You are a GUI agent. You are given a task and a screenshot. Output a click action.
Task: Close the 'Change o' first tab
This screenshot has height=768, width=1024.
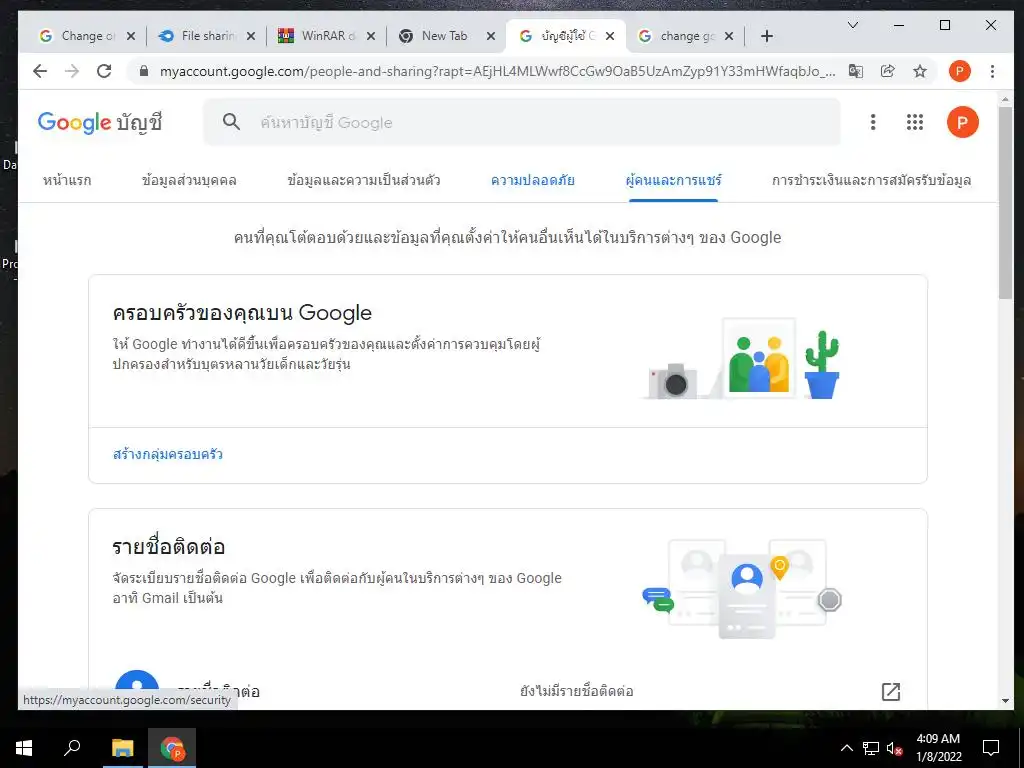coord(131,36)
